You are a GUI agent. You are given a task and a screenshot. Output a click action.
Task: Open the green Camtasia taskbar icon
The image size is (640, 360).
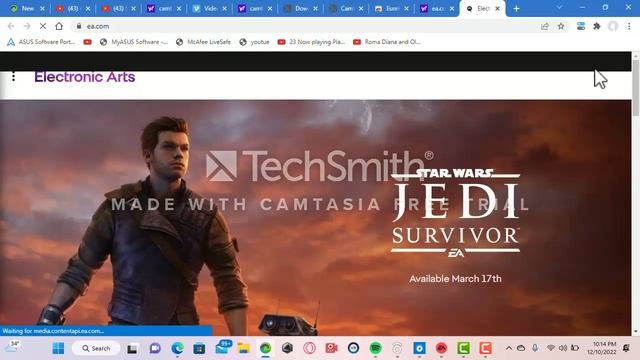[463, 348]
